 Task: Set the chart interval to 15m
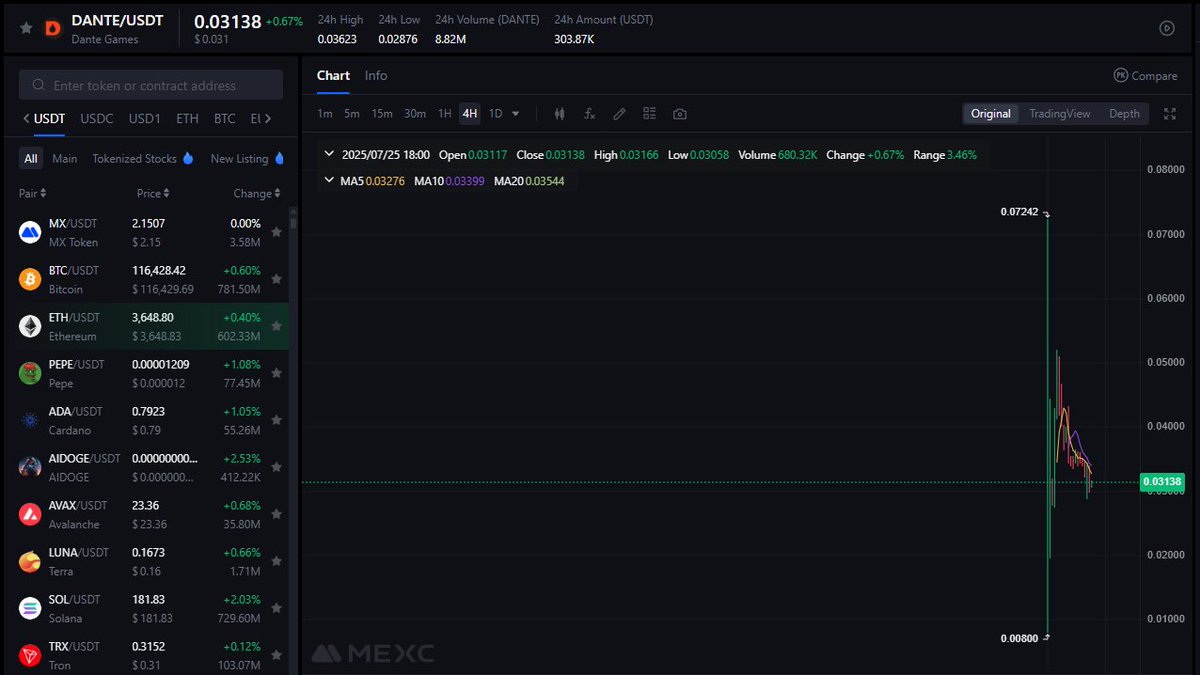382,114
